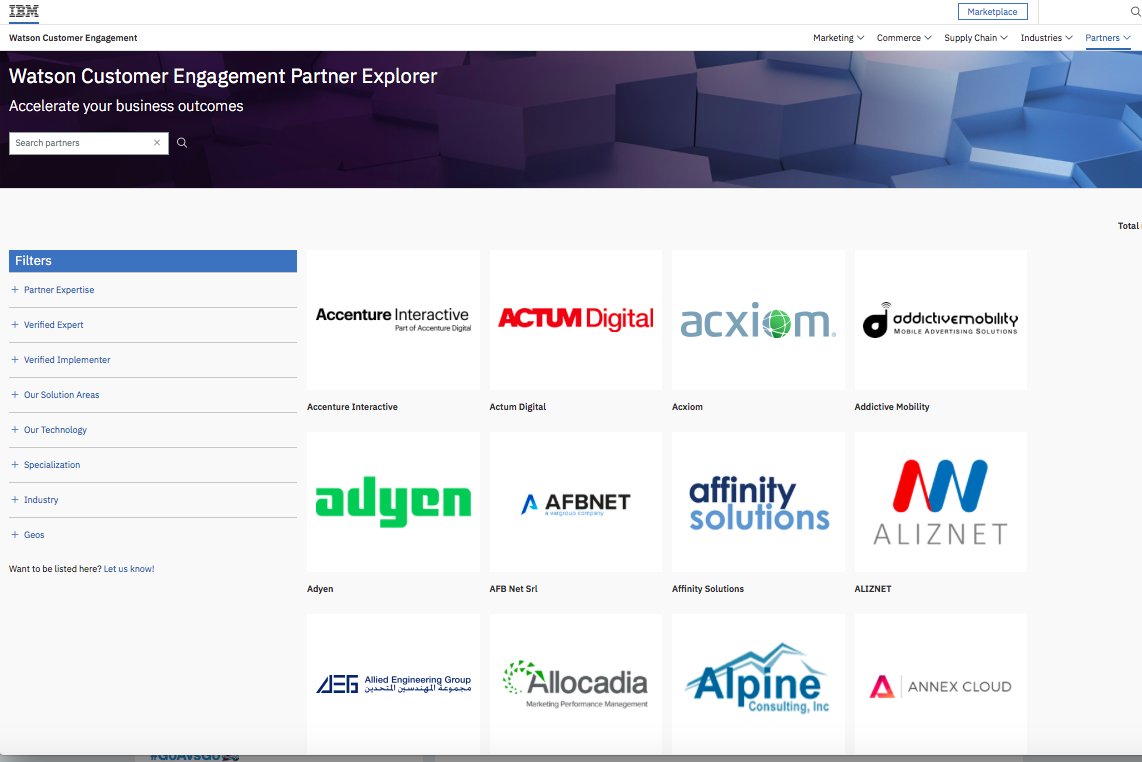Select the Acxiom partner logo tile

coord(757,319)
